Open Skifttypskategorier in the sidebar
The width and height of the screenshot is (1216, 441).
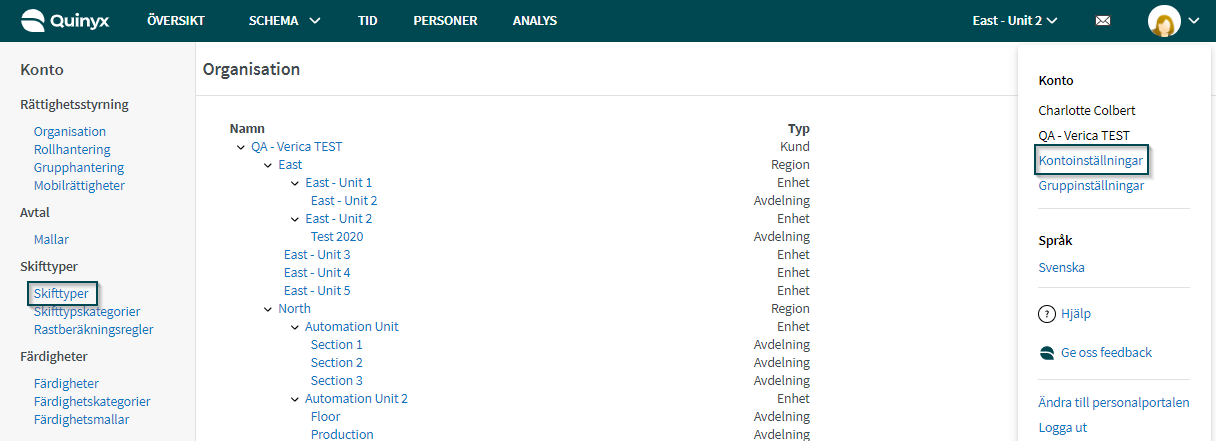click(x=87, y=311)
